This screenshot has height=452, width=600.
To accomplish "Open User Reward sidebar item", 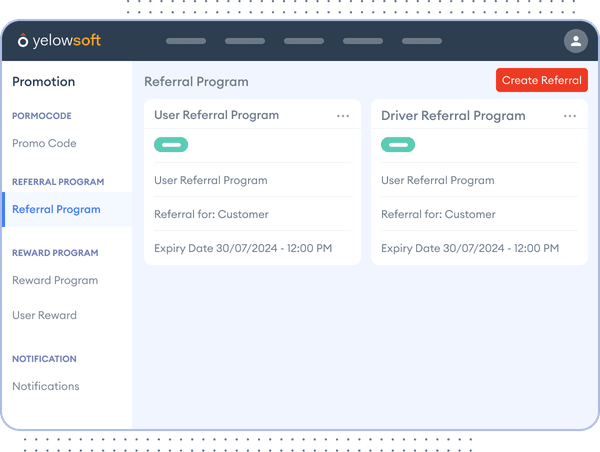I will click(44, 315).
